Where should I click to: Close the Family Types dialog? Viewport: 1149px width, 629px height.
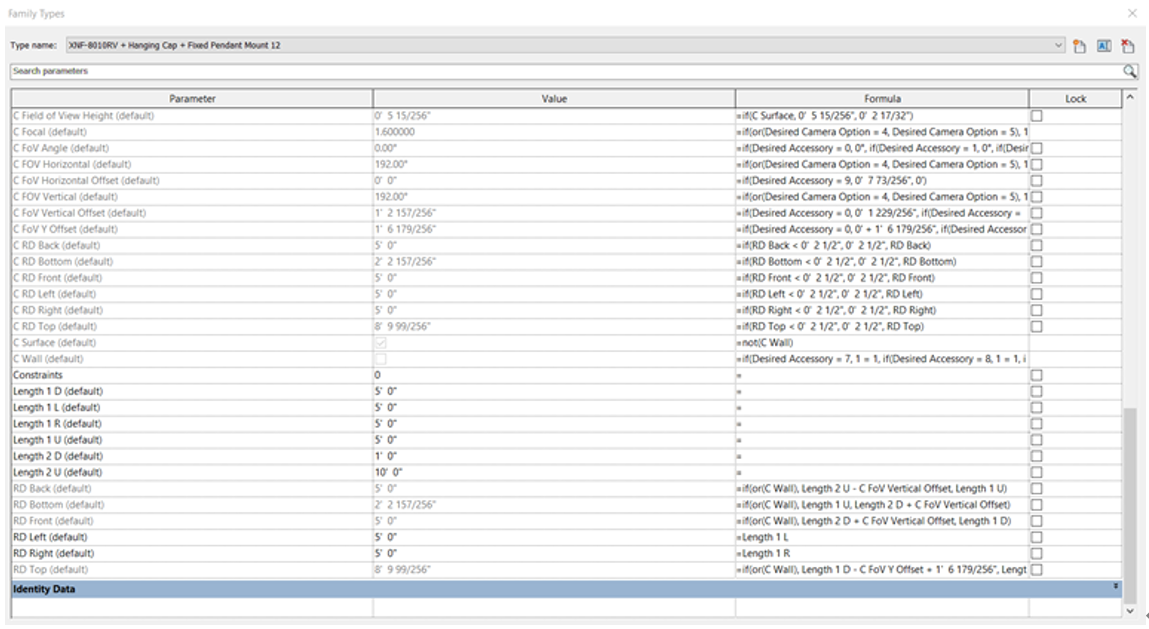click(x=1132, y=13)
